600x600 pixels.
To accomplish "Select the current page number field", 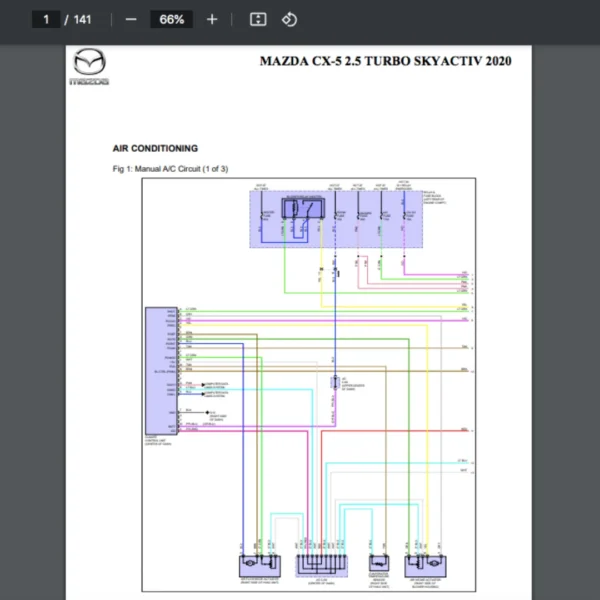I will coord(45,19).
